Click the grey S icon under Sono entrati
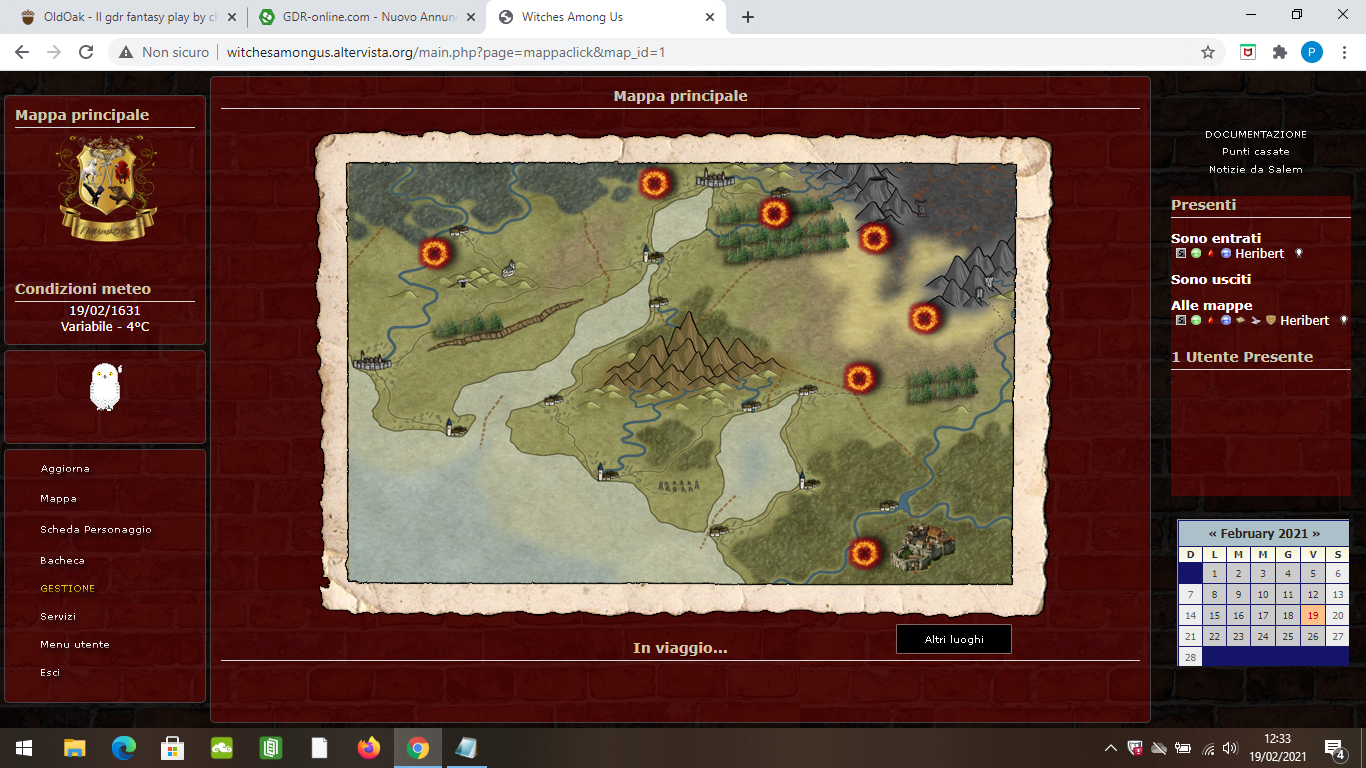Screen dimensions: 1366x768 (1181, 253)
